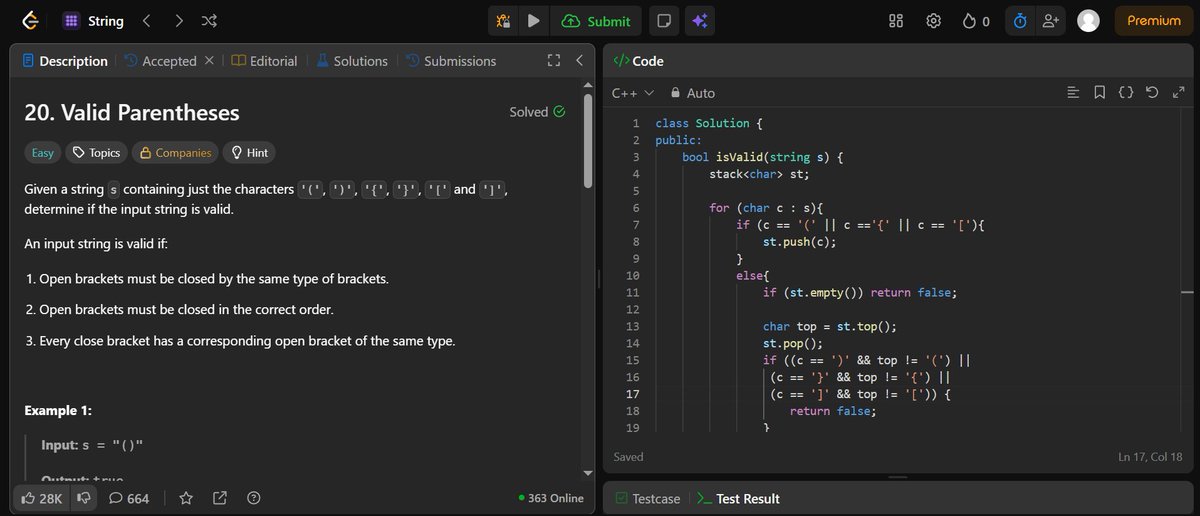Open the help question mark icon
This screenshot has height=516, width=1200.
[253, 498]
